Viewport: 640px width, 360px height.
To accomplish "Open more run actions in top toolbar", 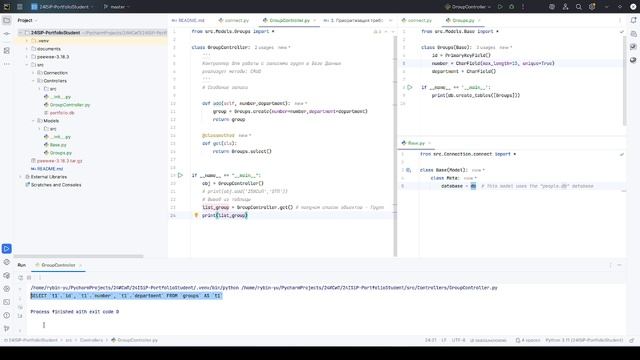I will 523,7.
